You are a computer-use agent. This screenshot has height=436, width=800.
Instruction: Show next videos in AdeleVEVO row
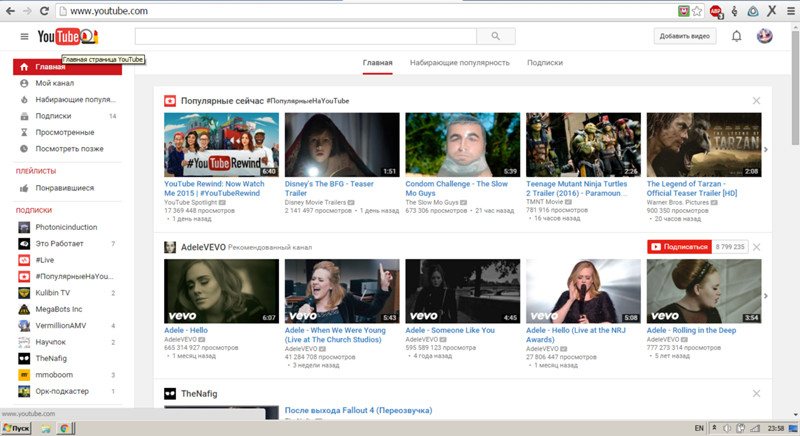(765, 296)
